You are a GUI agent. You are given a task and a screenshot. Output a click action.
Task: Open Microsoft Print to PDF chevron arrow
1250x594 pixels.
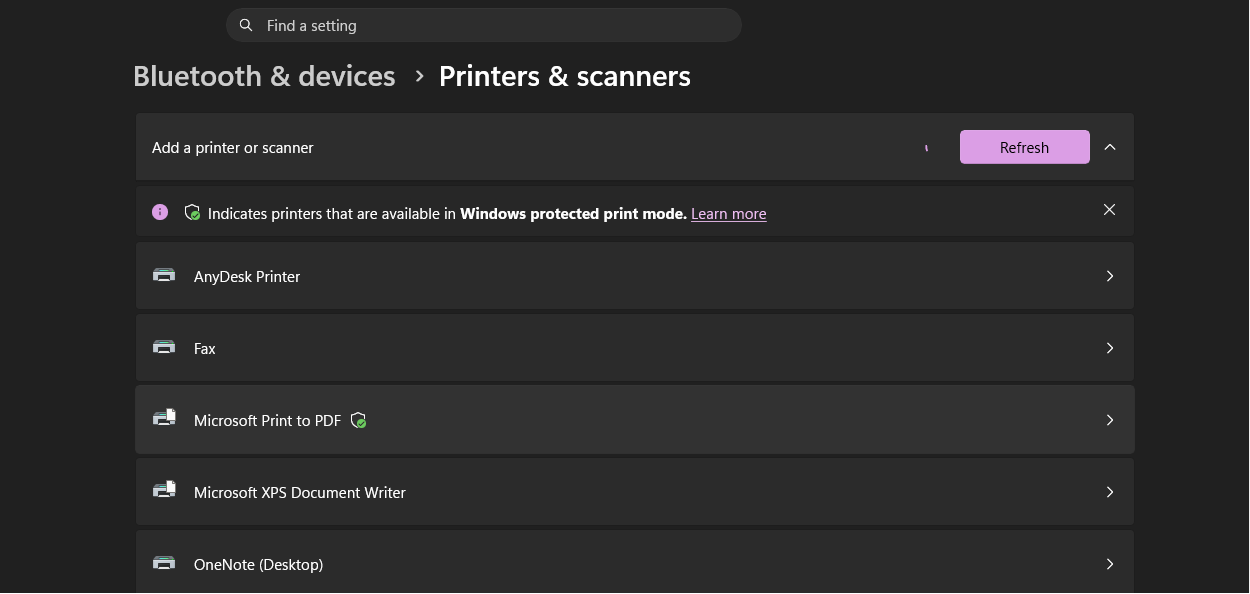(x=1110, y=420)
